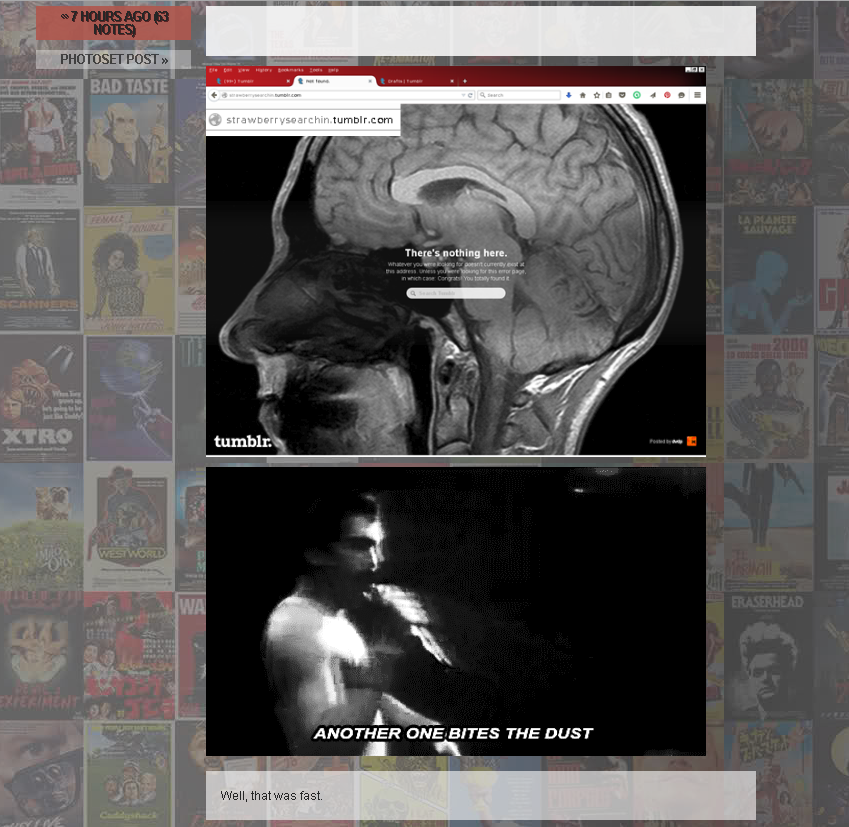This screenshot has height=827, width=849.
Task: Click the Pocket icon in Firefox's toolbar
Action: tap(622, 95)
